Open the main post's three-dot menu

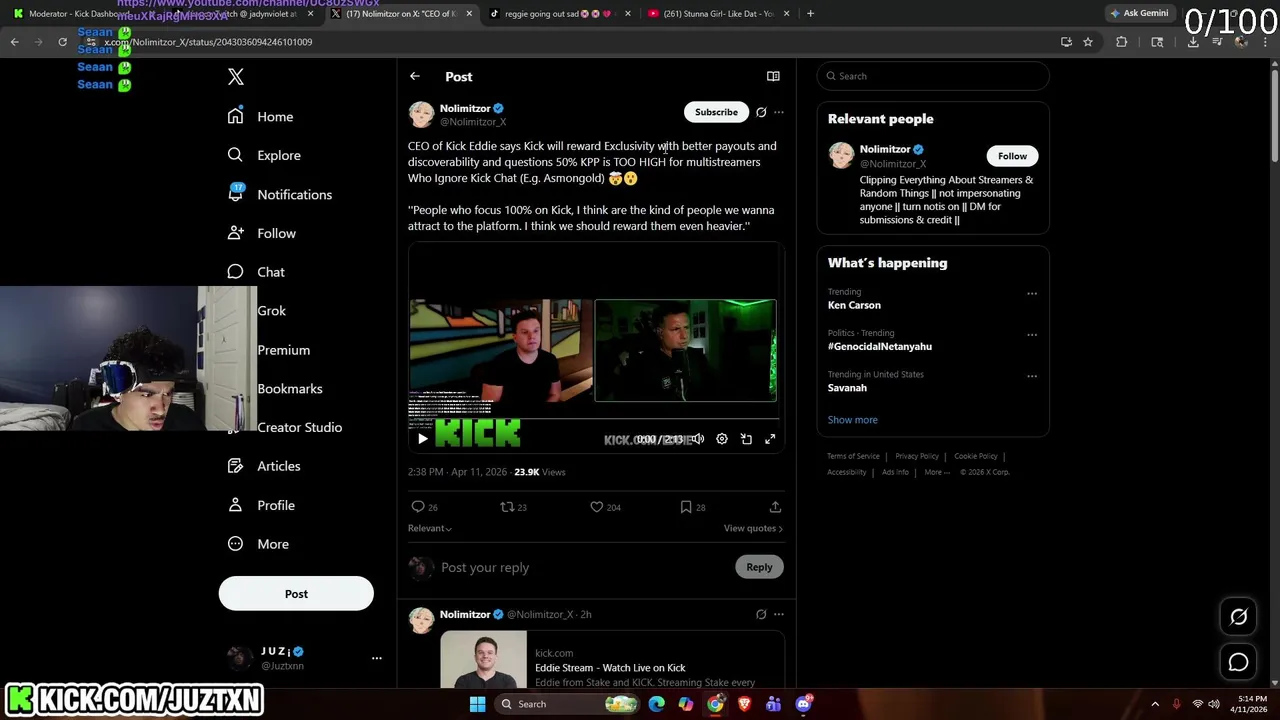click(x=779, y=112)
